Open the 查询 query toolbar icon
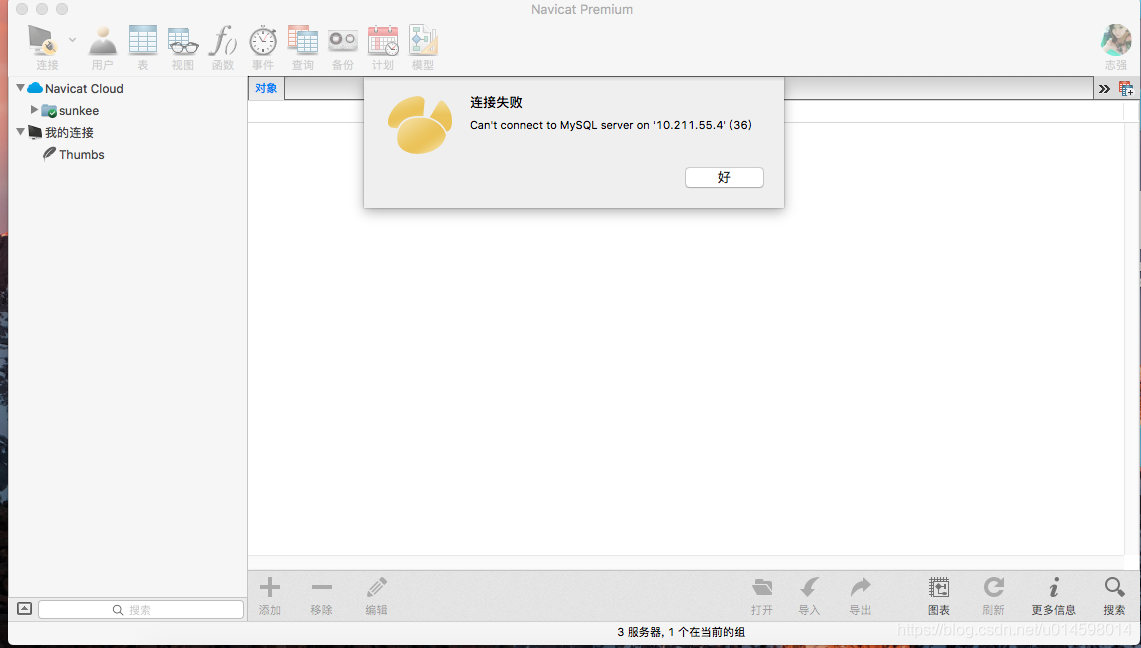The image size is (1141, 648). pyautogui.click(x=303, y=41)
